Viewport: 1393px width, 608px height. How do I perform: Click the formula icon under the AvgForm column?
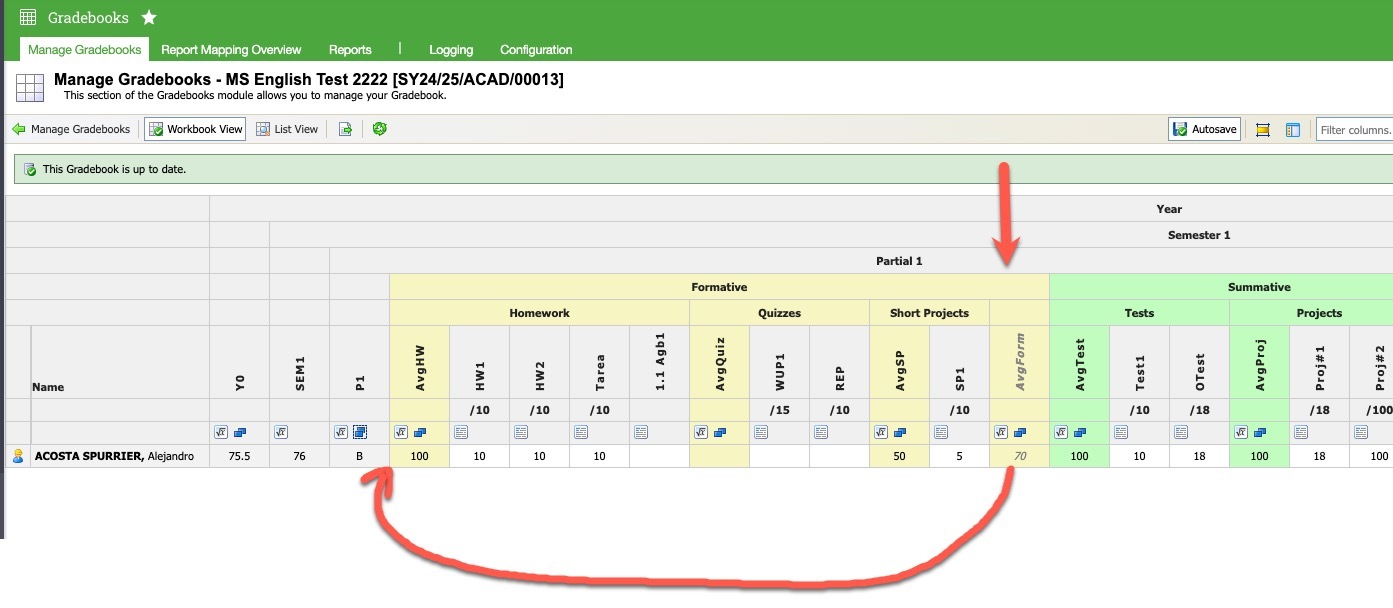point(1001,432)
